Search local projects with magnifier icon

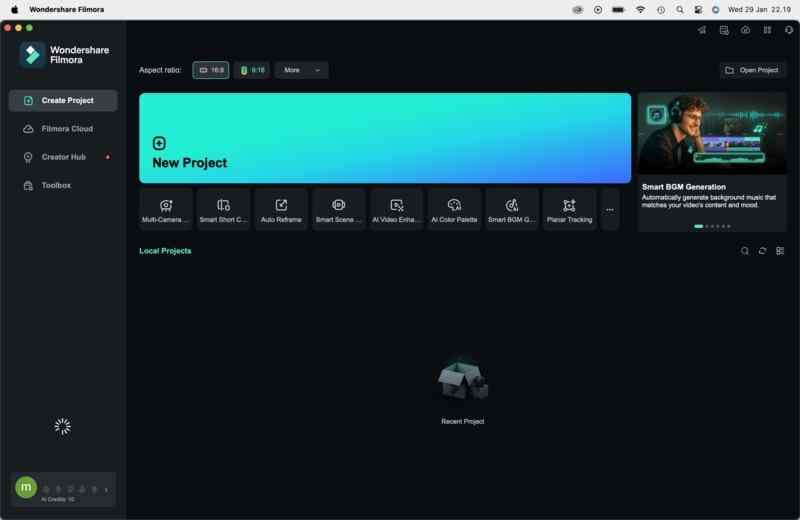click(745, 251)
